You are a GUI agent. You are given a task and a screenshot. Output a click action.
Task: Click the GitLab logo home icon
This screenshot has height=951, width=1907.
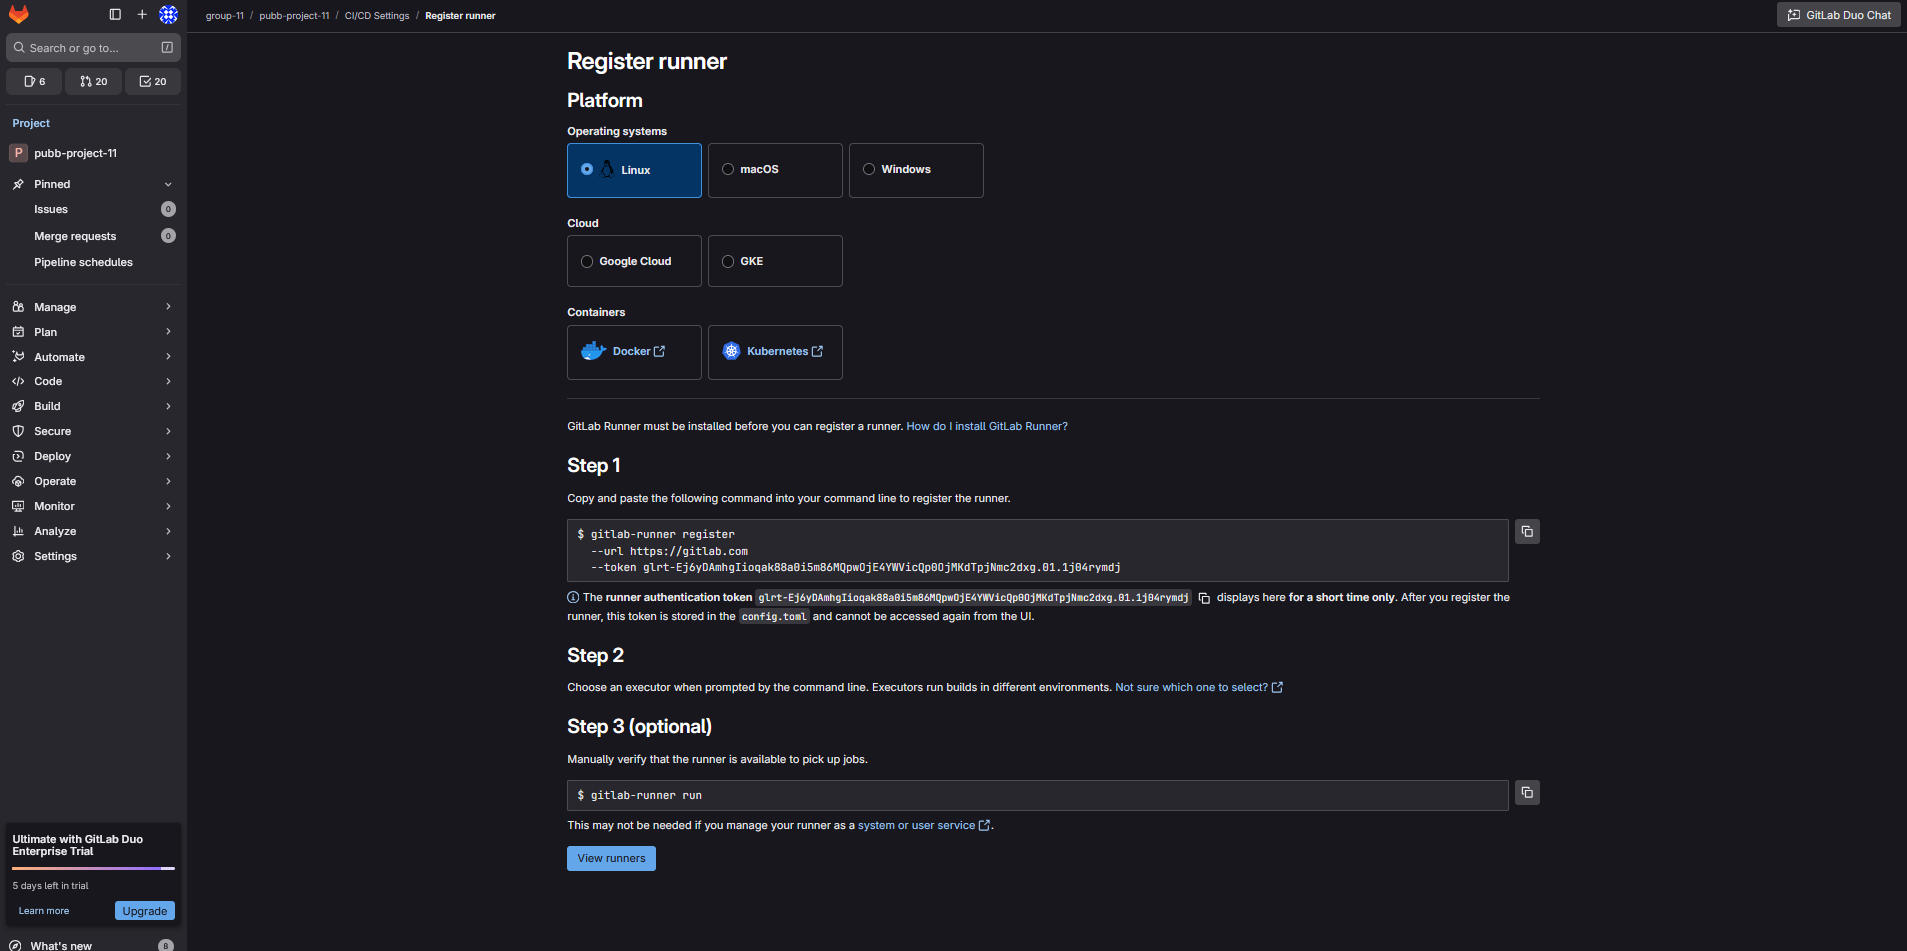(19, 14)
